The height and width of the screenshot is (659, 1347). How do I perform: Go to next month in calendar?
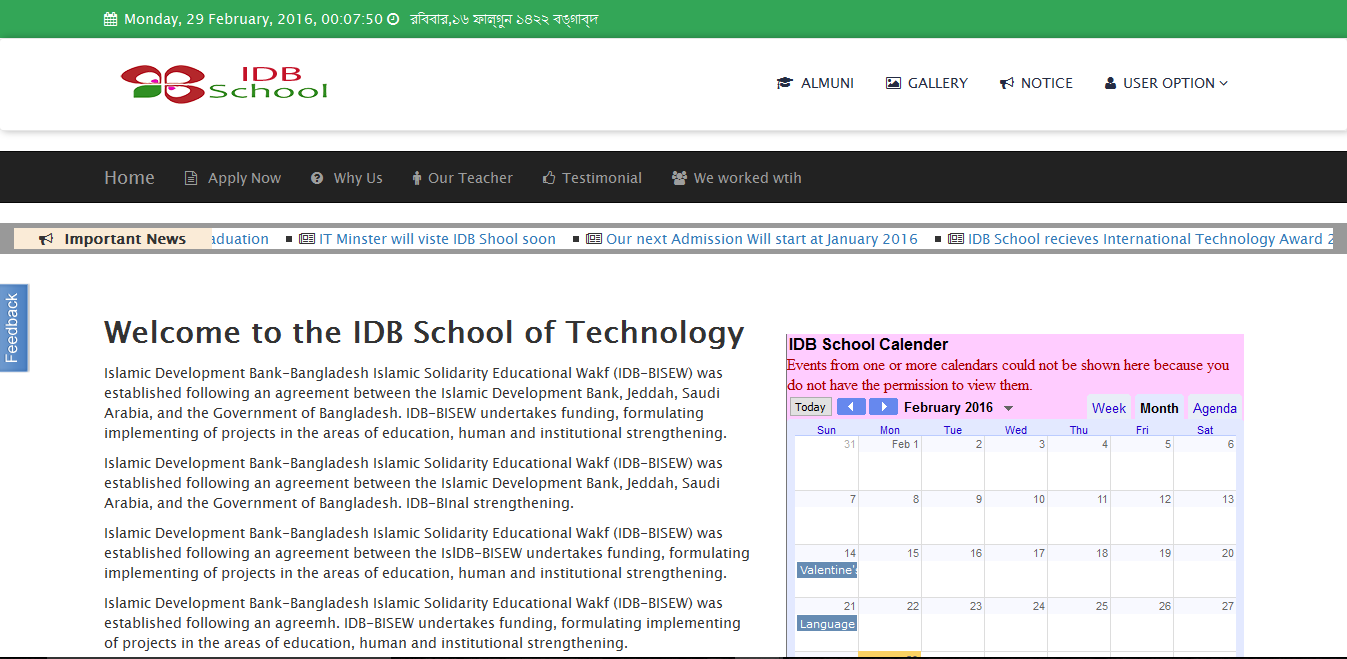coord(883,407)
